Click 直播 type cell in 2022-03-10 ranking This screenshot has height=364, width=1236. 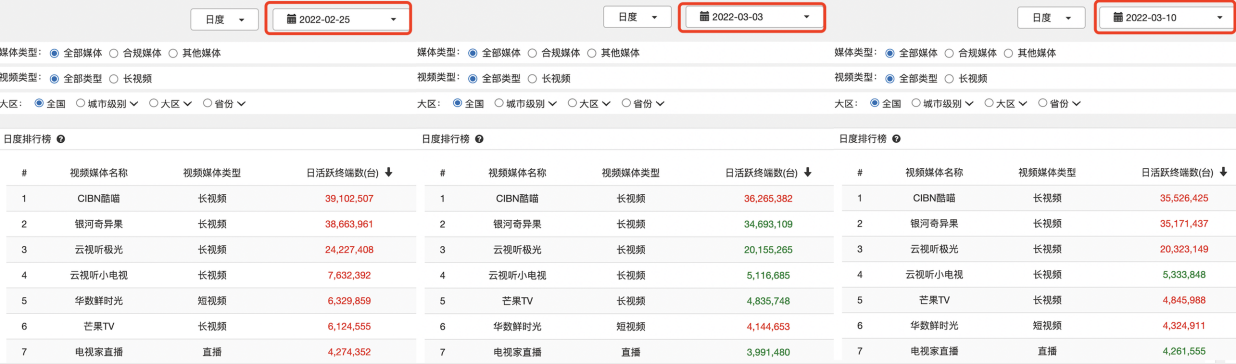pos(1047,352)
